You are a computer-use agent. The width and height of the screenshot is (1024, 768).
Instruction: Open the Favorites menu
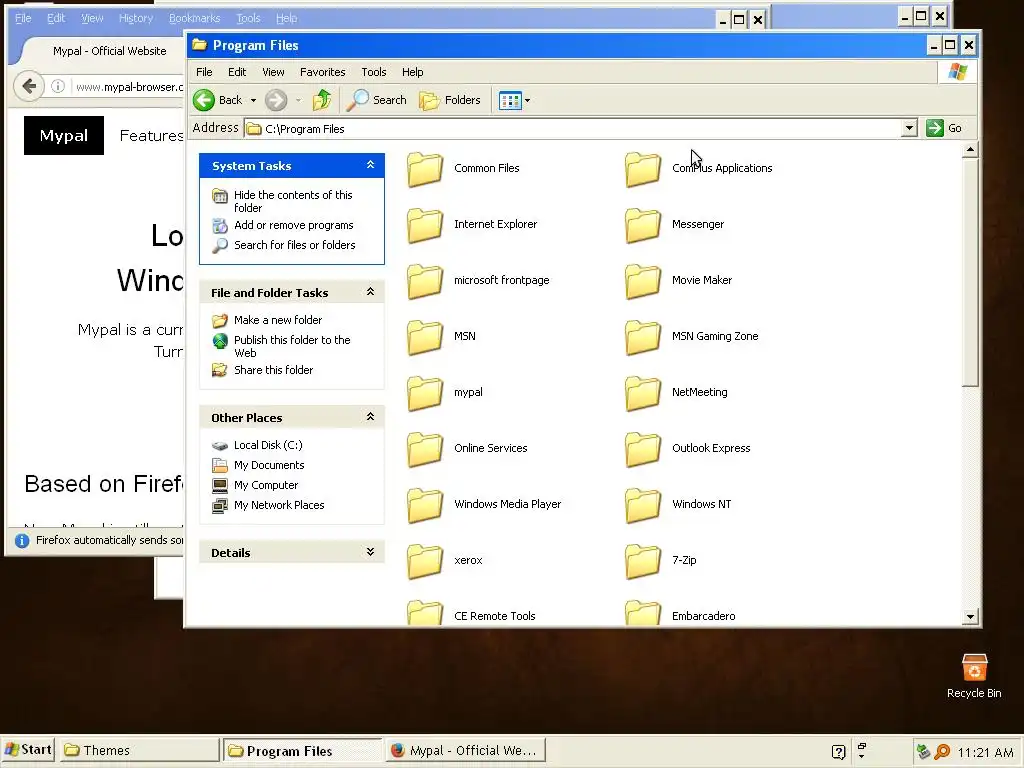(323, 72)
